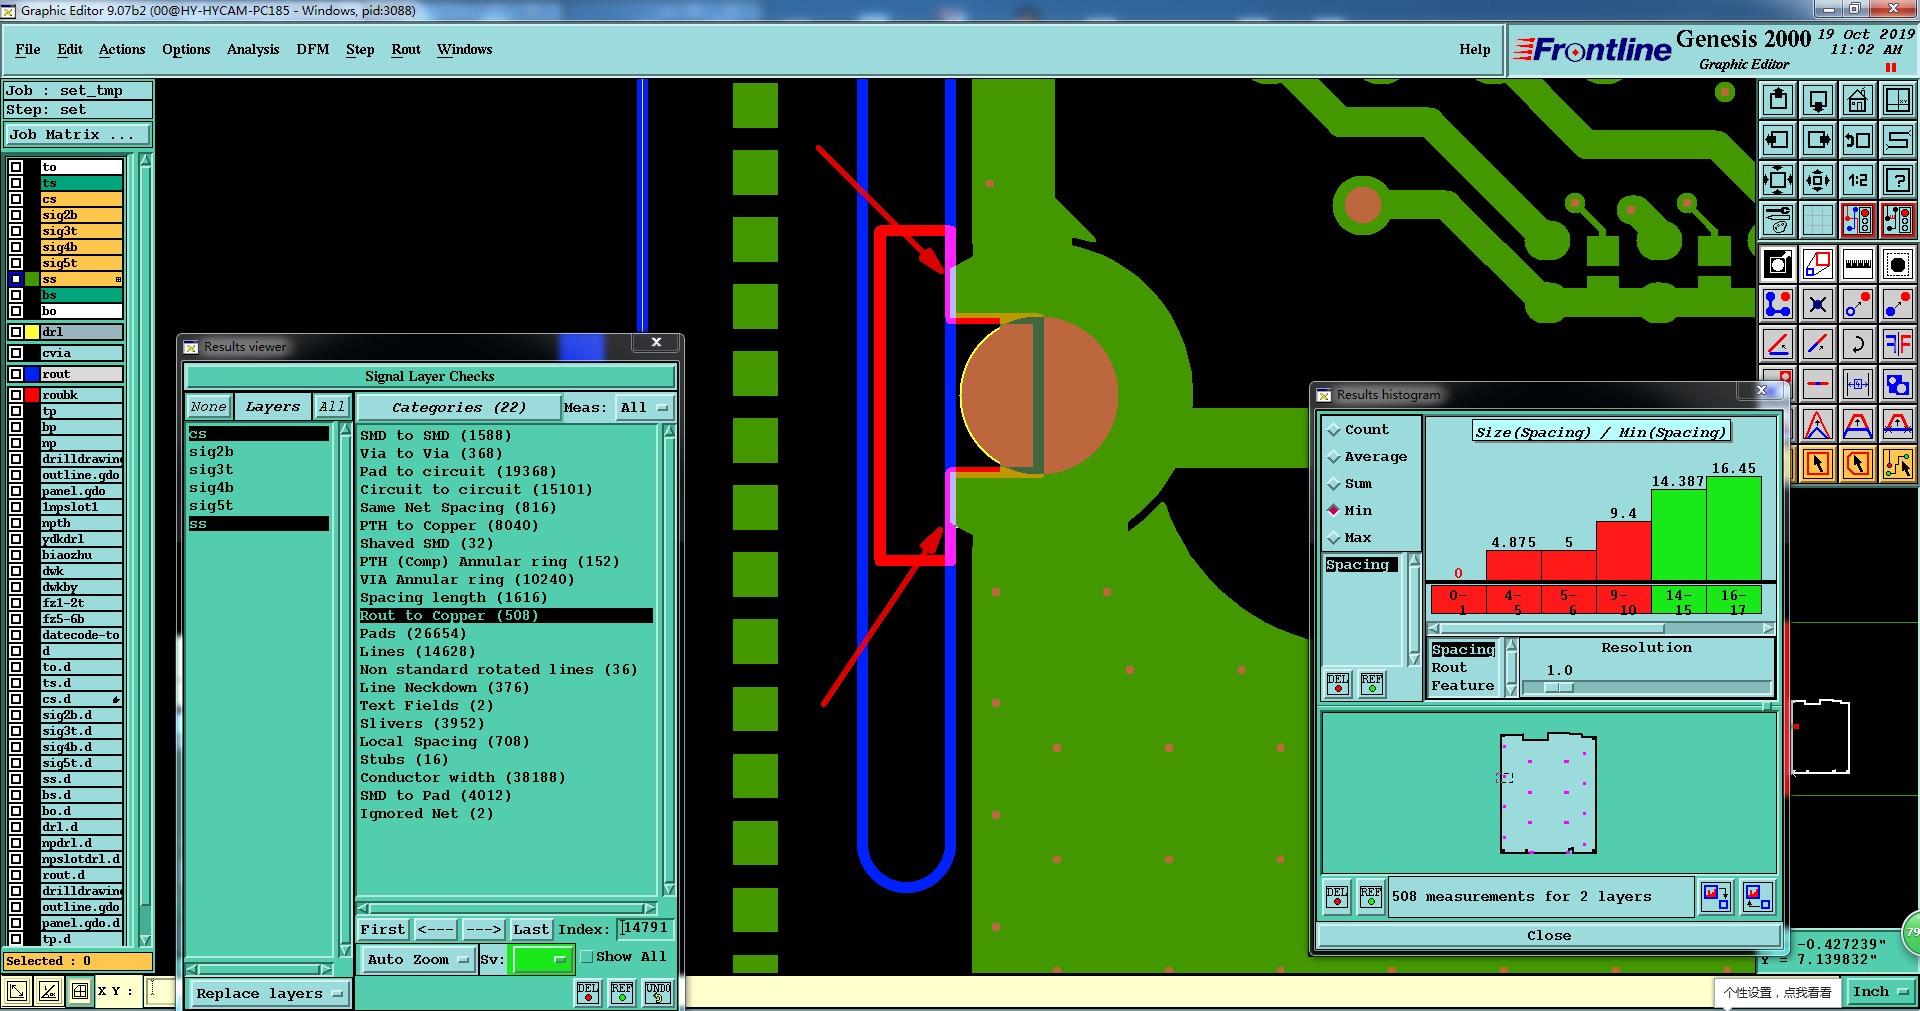Image resolution: width=1920 pixels, height=1011 pixels.
Task: Click the zoom out shrink icon
Action: 1818,180
